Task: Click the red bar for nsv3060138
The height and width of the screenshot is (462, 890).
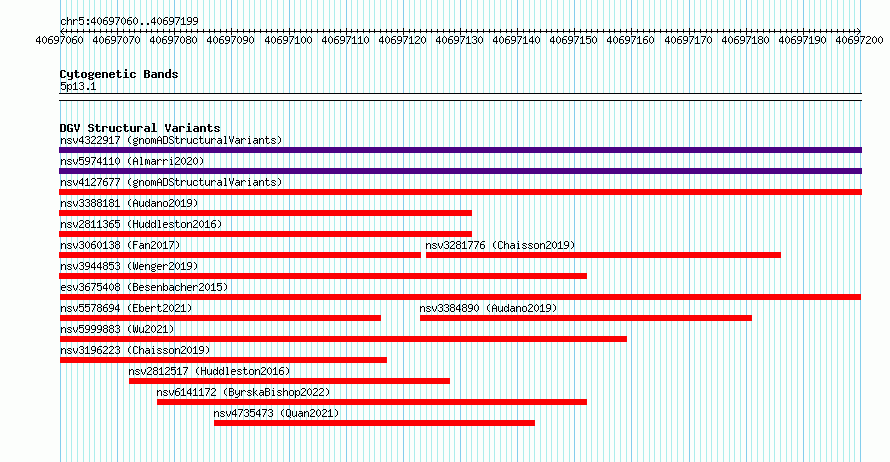Action: point(240,255)
